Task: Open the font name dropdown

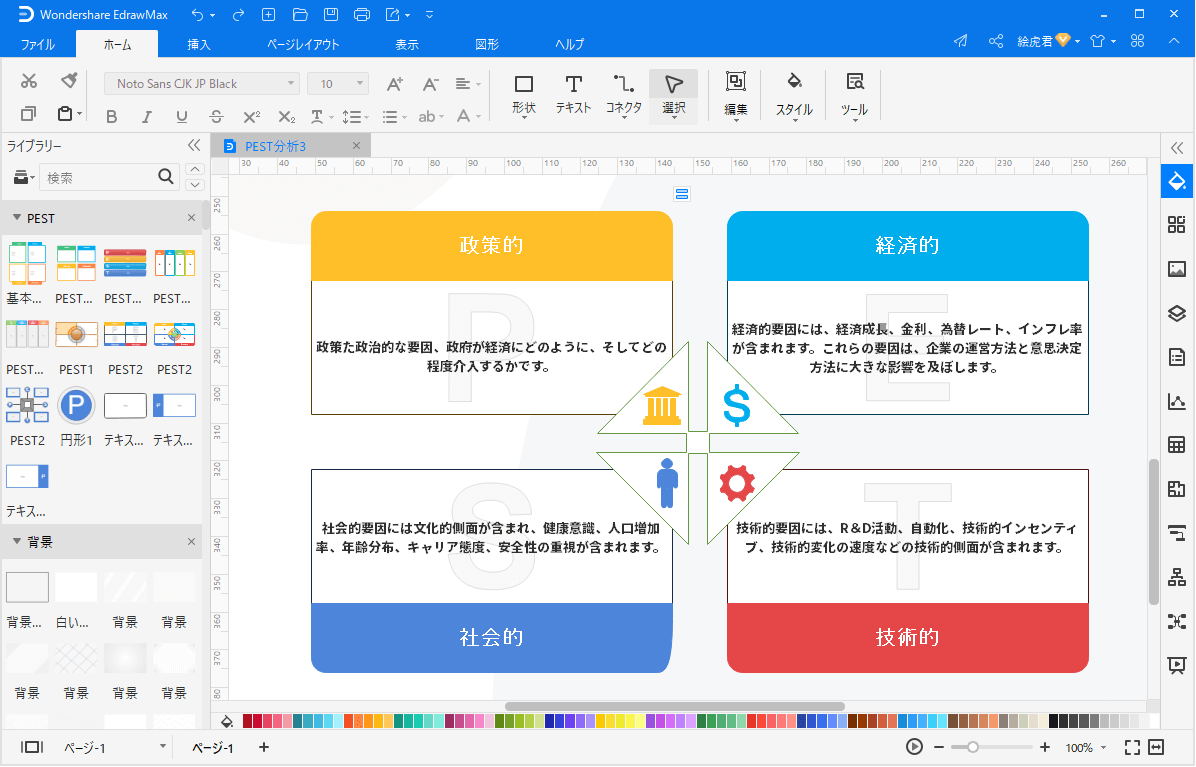Action: pos(201,84)
